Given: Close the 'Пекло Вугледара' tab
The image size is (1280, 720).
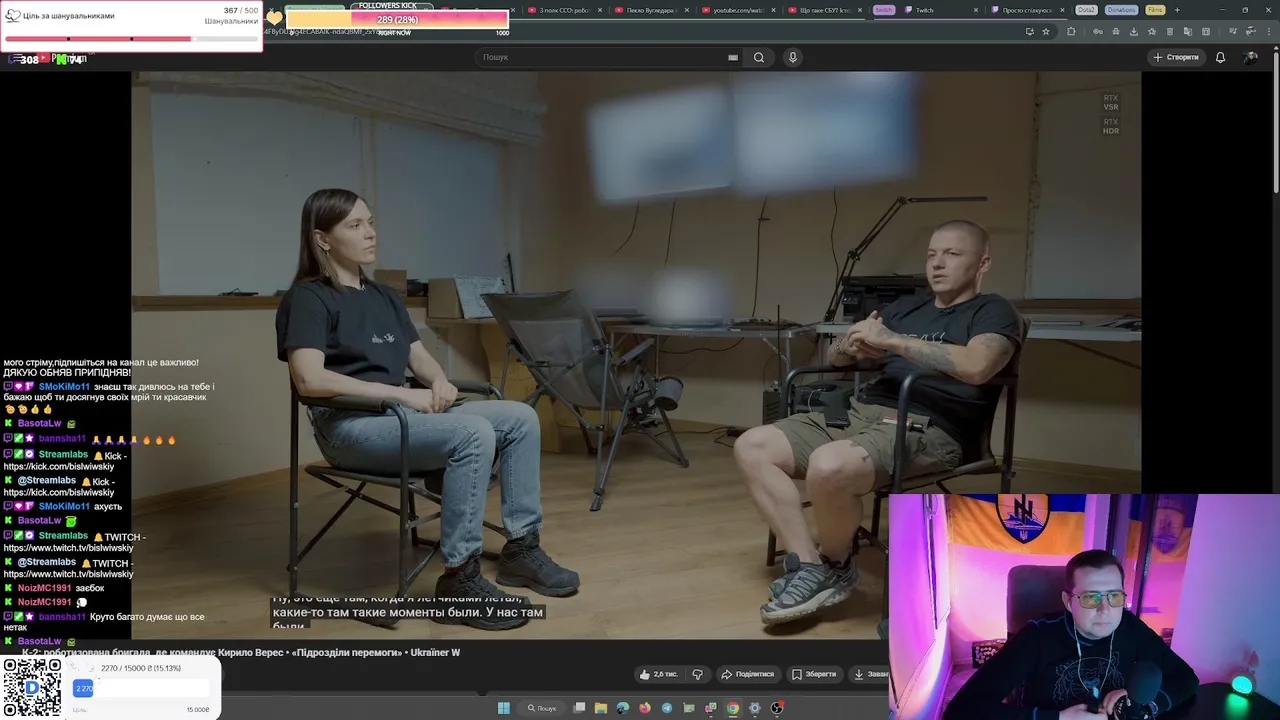Looking at the screenshot, I should click(686, 10).
